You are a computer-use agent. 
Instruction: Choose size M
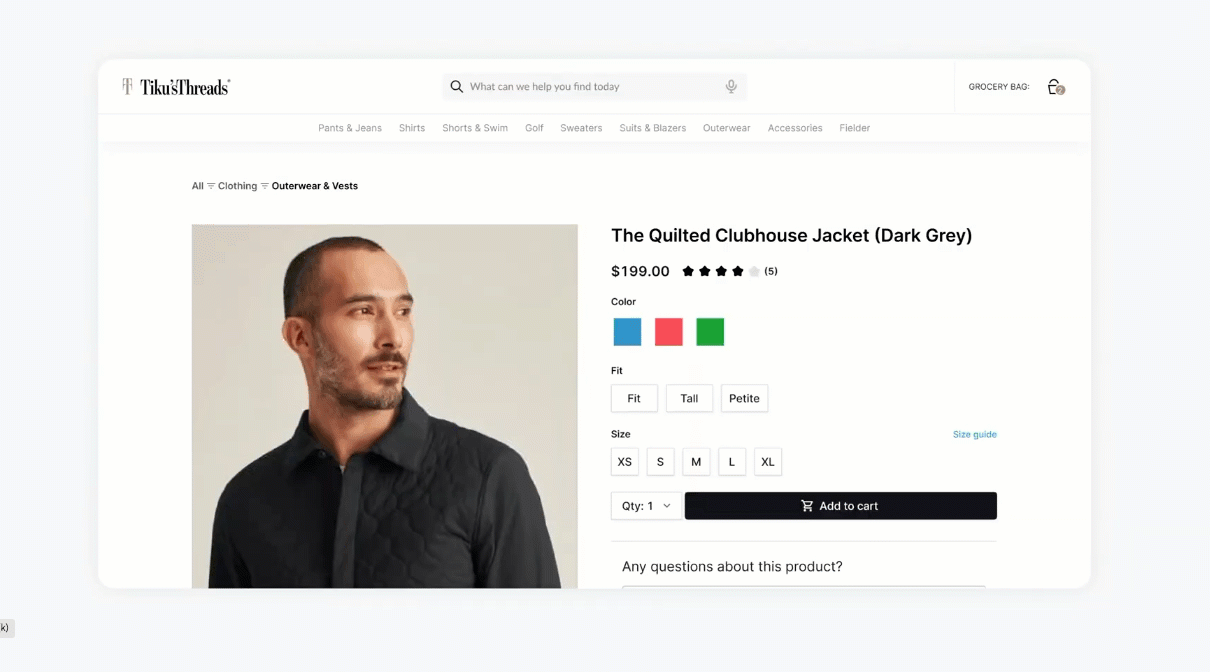click(x=696, y=462)
